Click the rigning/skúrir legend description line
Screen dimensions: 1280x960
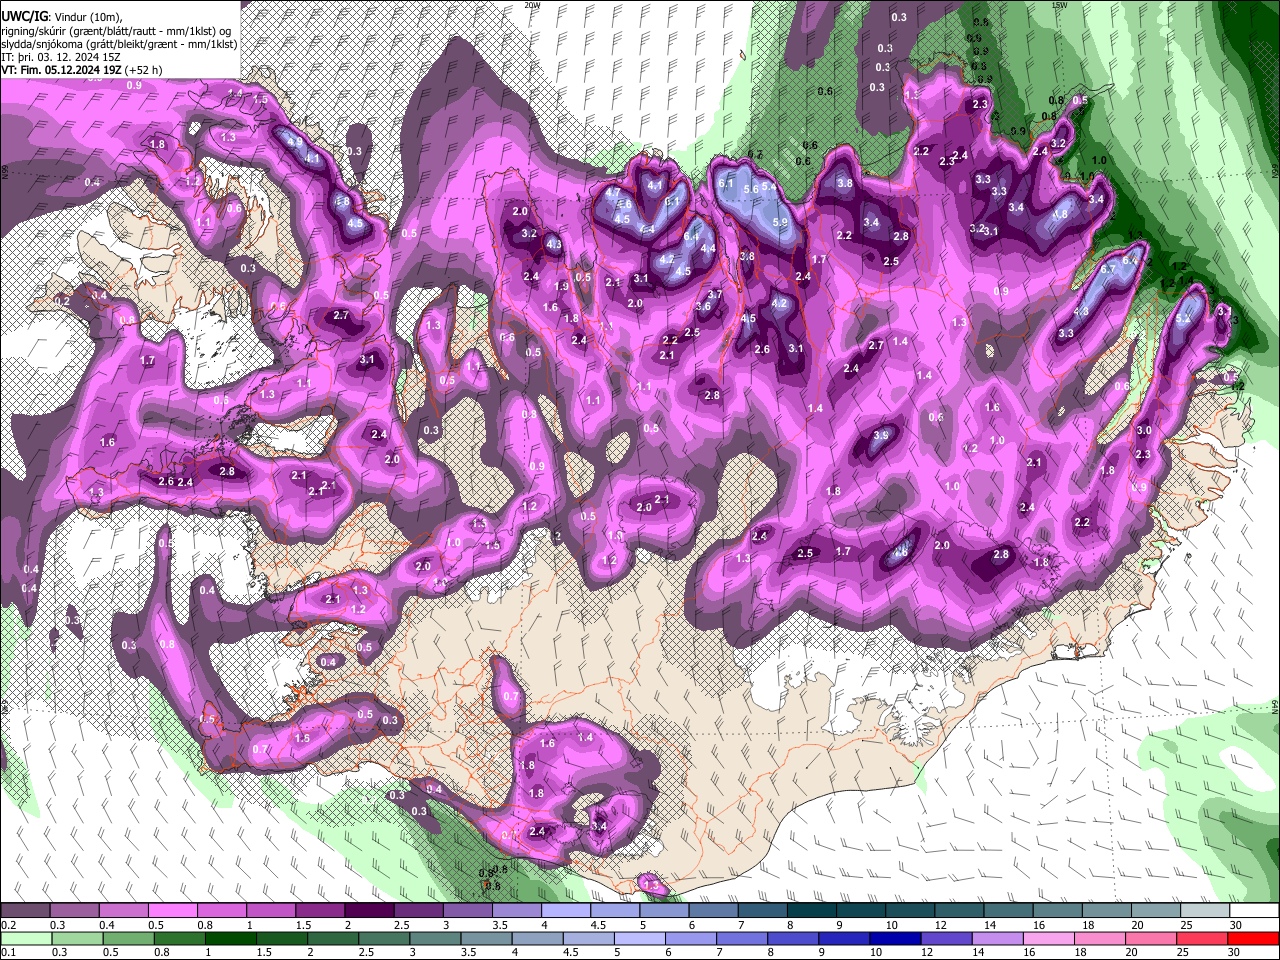coord(116,31)
